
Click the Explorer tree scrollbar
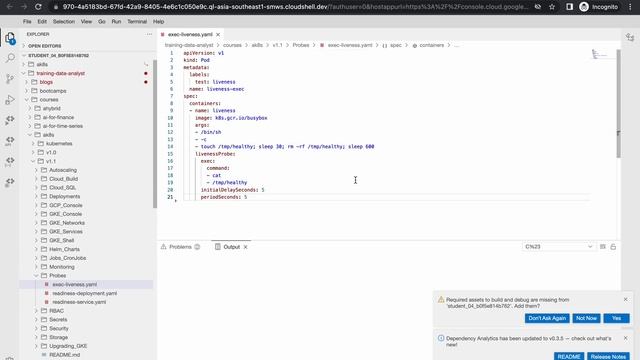click(155, 134)
